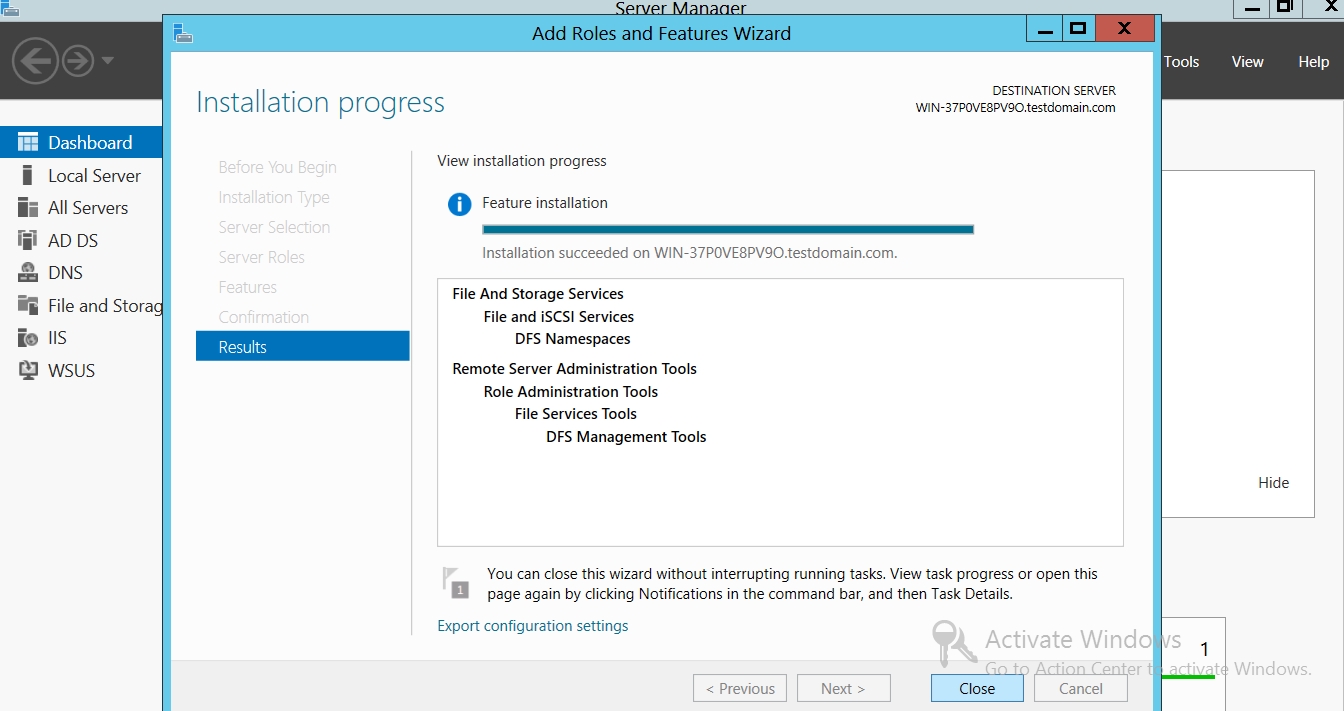The width and height of the screenshot is (1344, 711).
Task: Select the Results step in wizard
Action: (x=302, y=347)
